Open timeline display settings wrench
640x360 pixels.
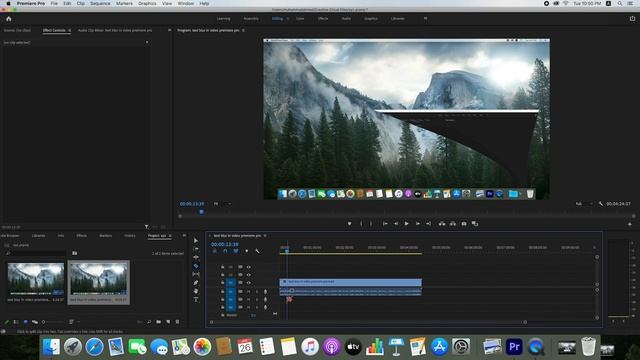click(257, 251)
